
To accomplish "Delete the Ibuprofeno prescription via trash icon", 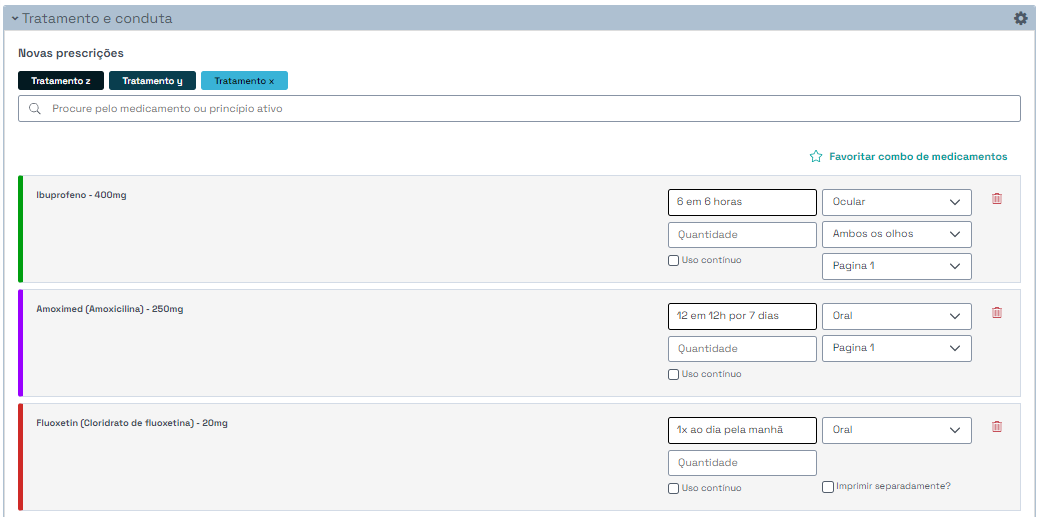I will click(x=996, y=199).
